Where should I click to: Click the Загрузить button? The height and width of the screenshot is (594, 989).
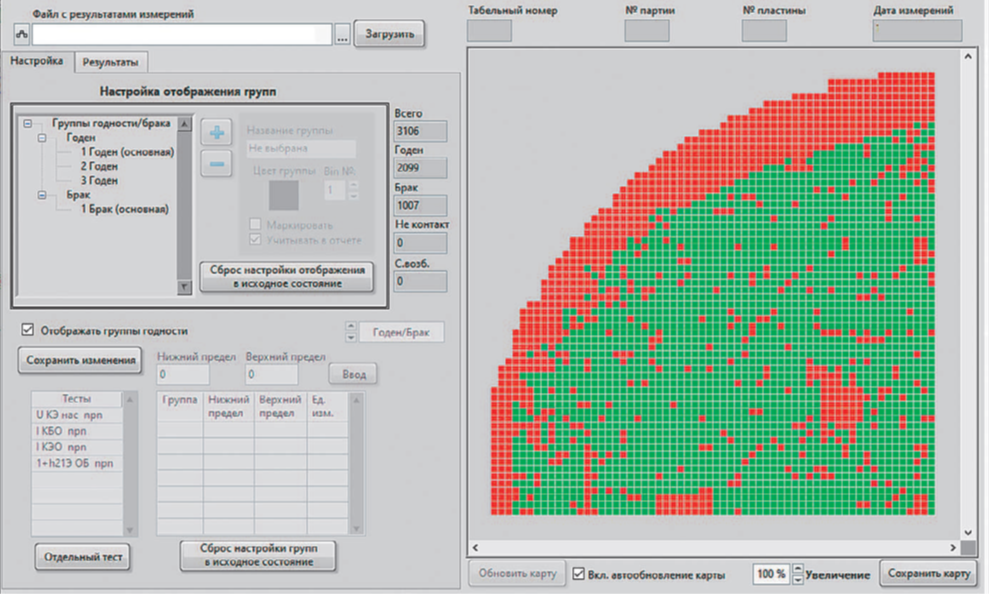(389, 34)
